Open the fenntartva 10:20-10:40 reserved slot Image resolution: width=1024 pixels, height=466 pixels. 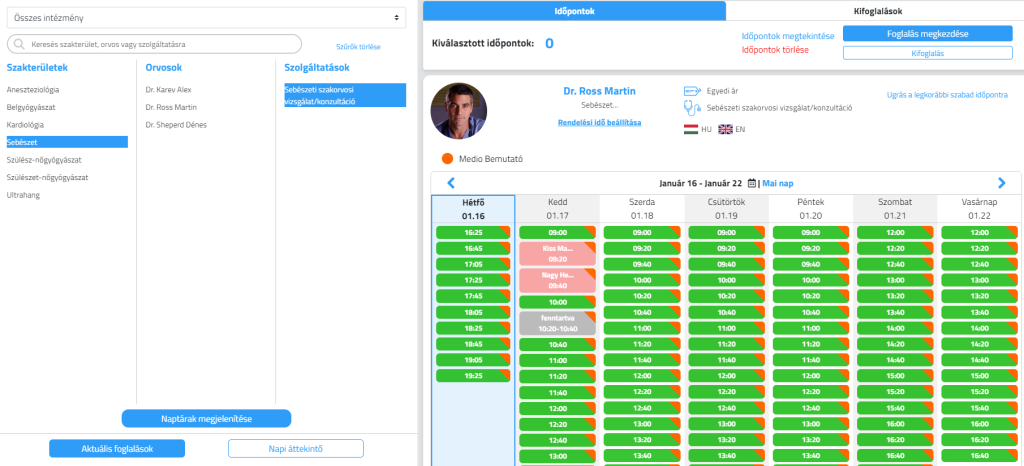558,323
